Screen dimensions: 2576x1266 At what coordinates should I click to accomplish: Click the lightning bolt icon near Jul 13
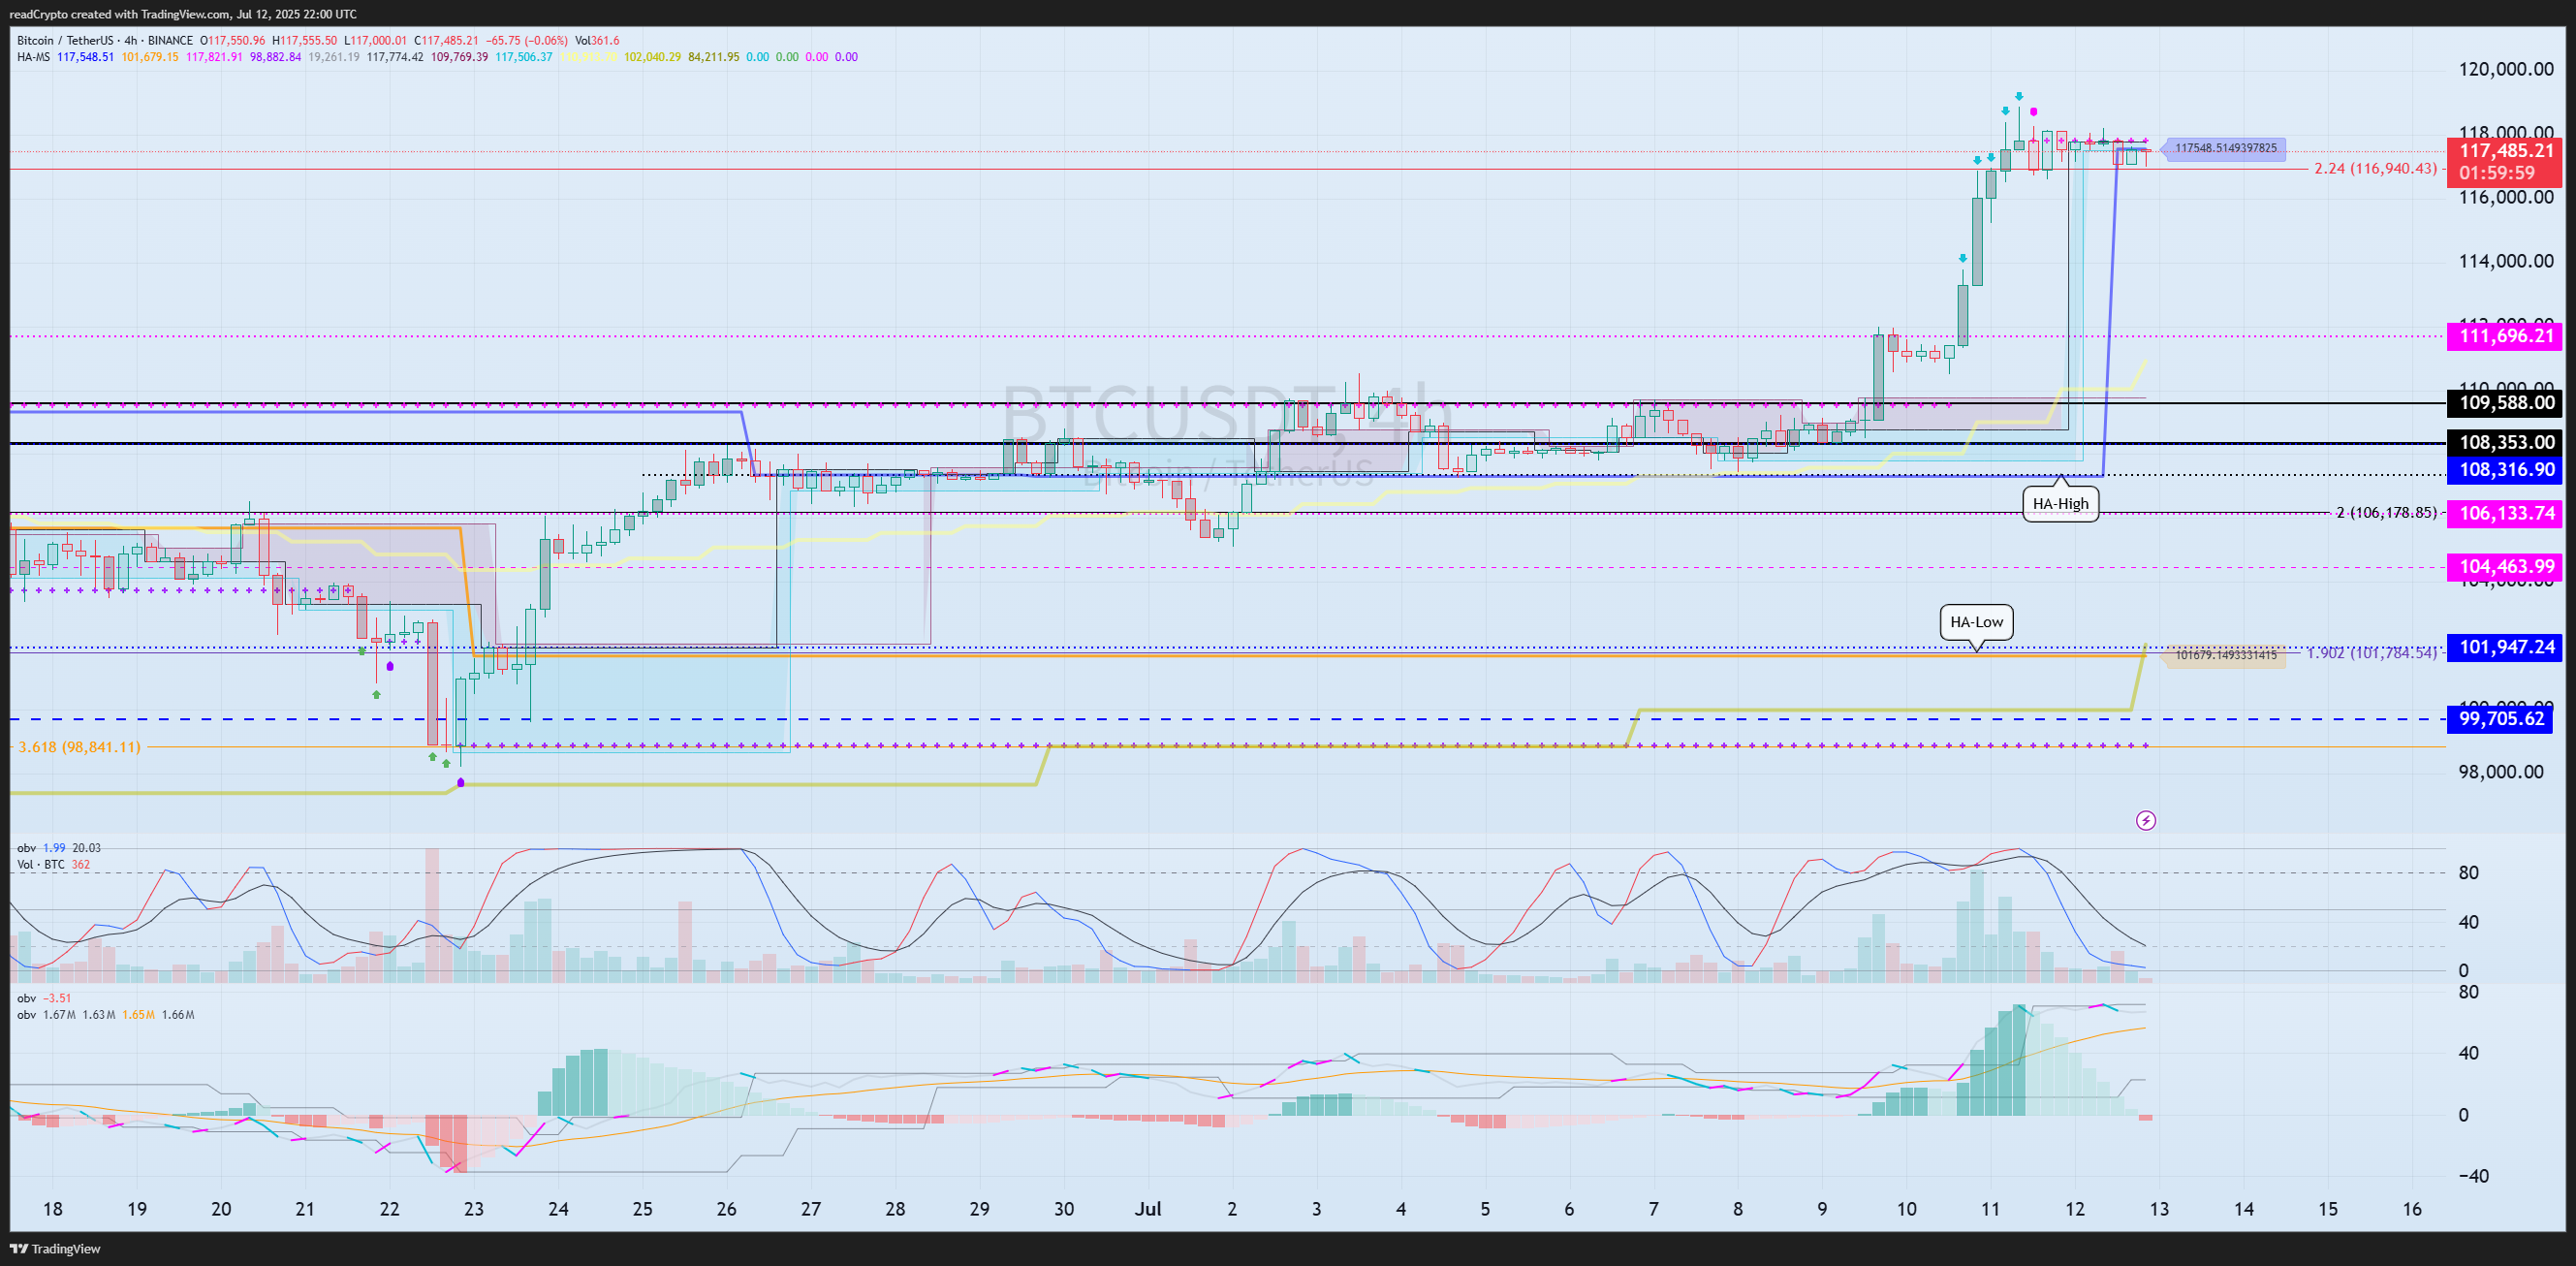tap(2145, 821)
